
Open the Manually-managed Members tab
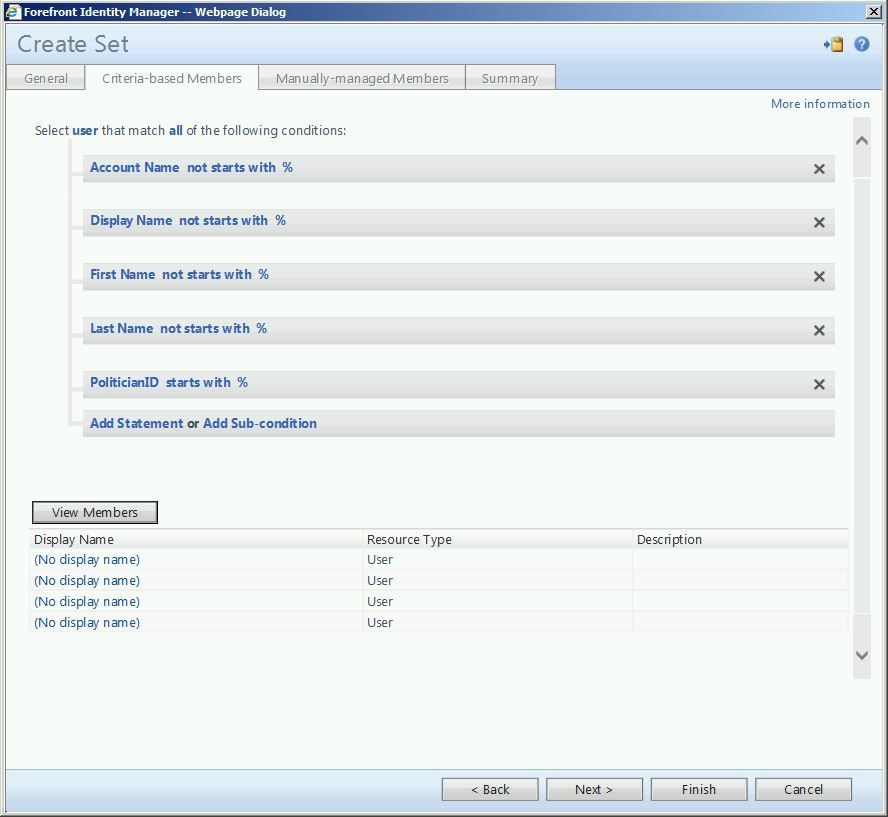click(362, 78)
